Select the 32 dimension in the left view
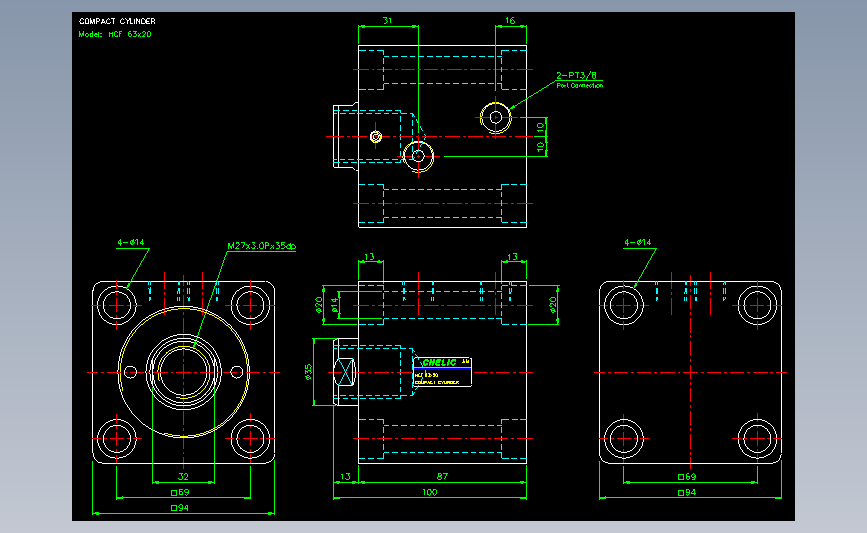The height and width of the screenshot is (533, 867). (183, 477)
